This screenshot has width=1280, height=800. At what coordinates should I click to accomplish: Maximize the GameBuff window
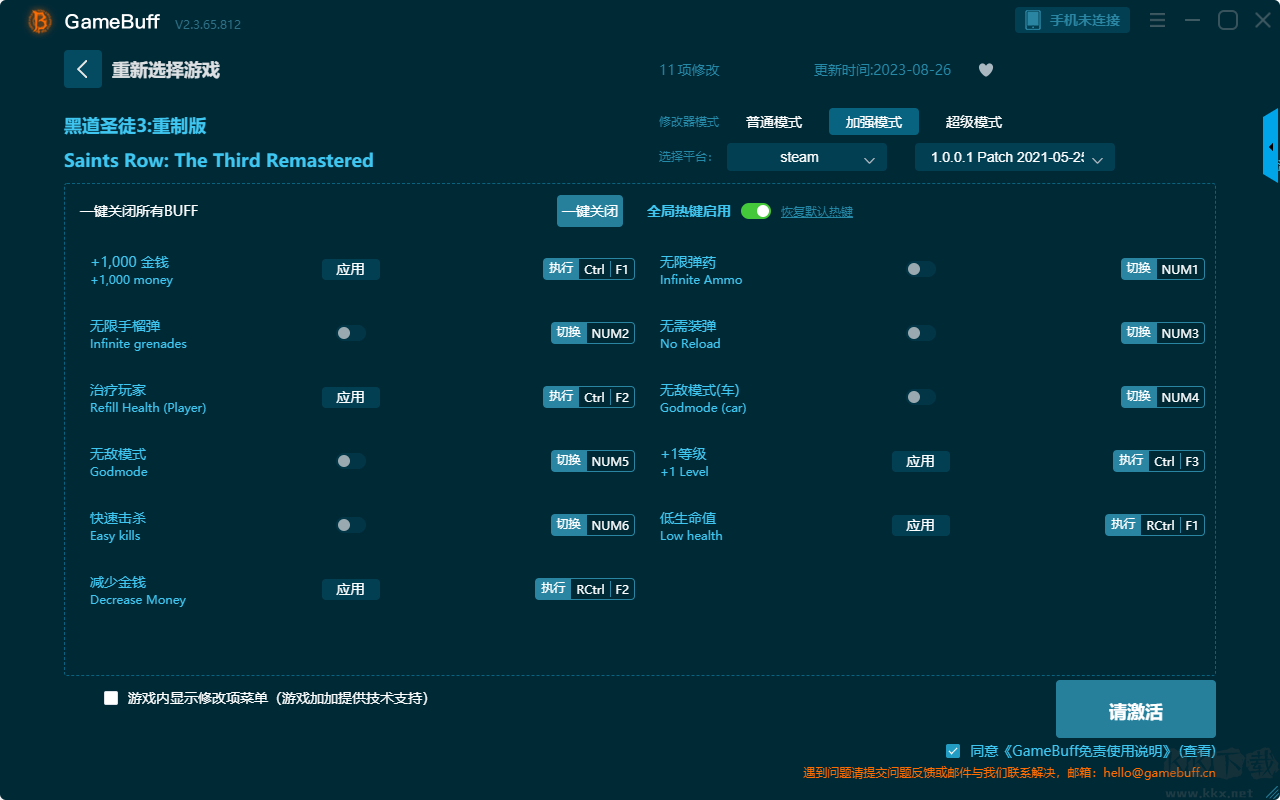click(1228, 20)
